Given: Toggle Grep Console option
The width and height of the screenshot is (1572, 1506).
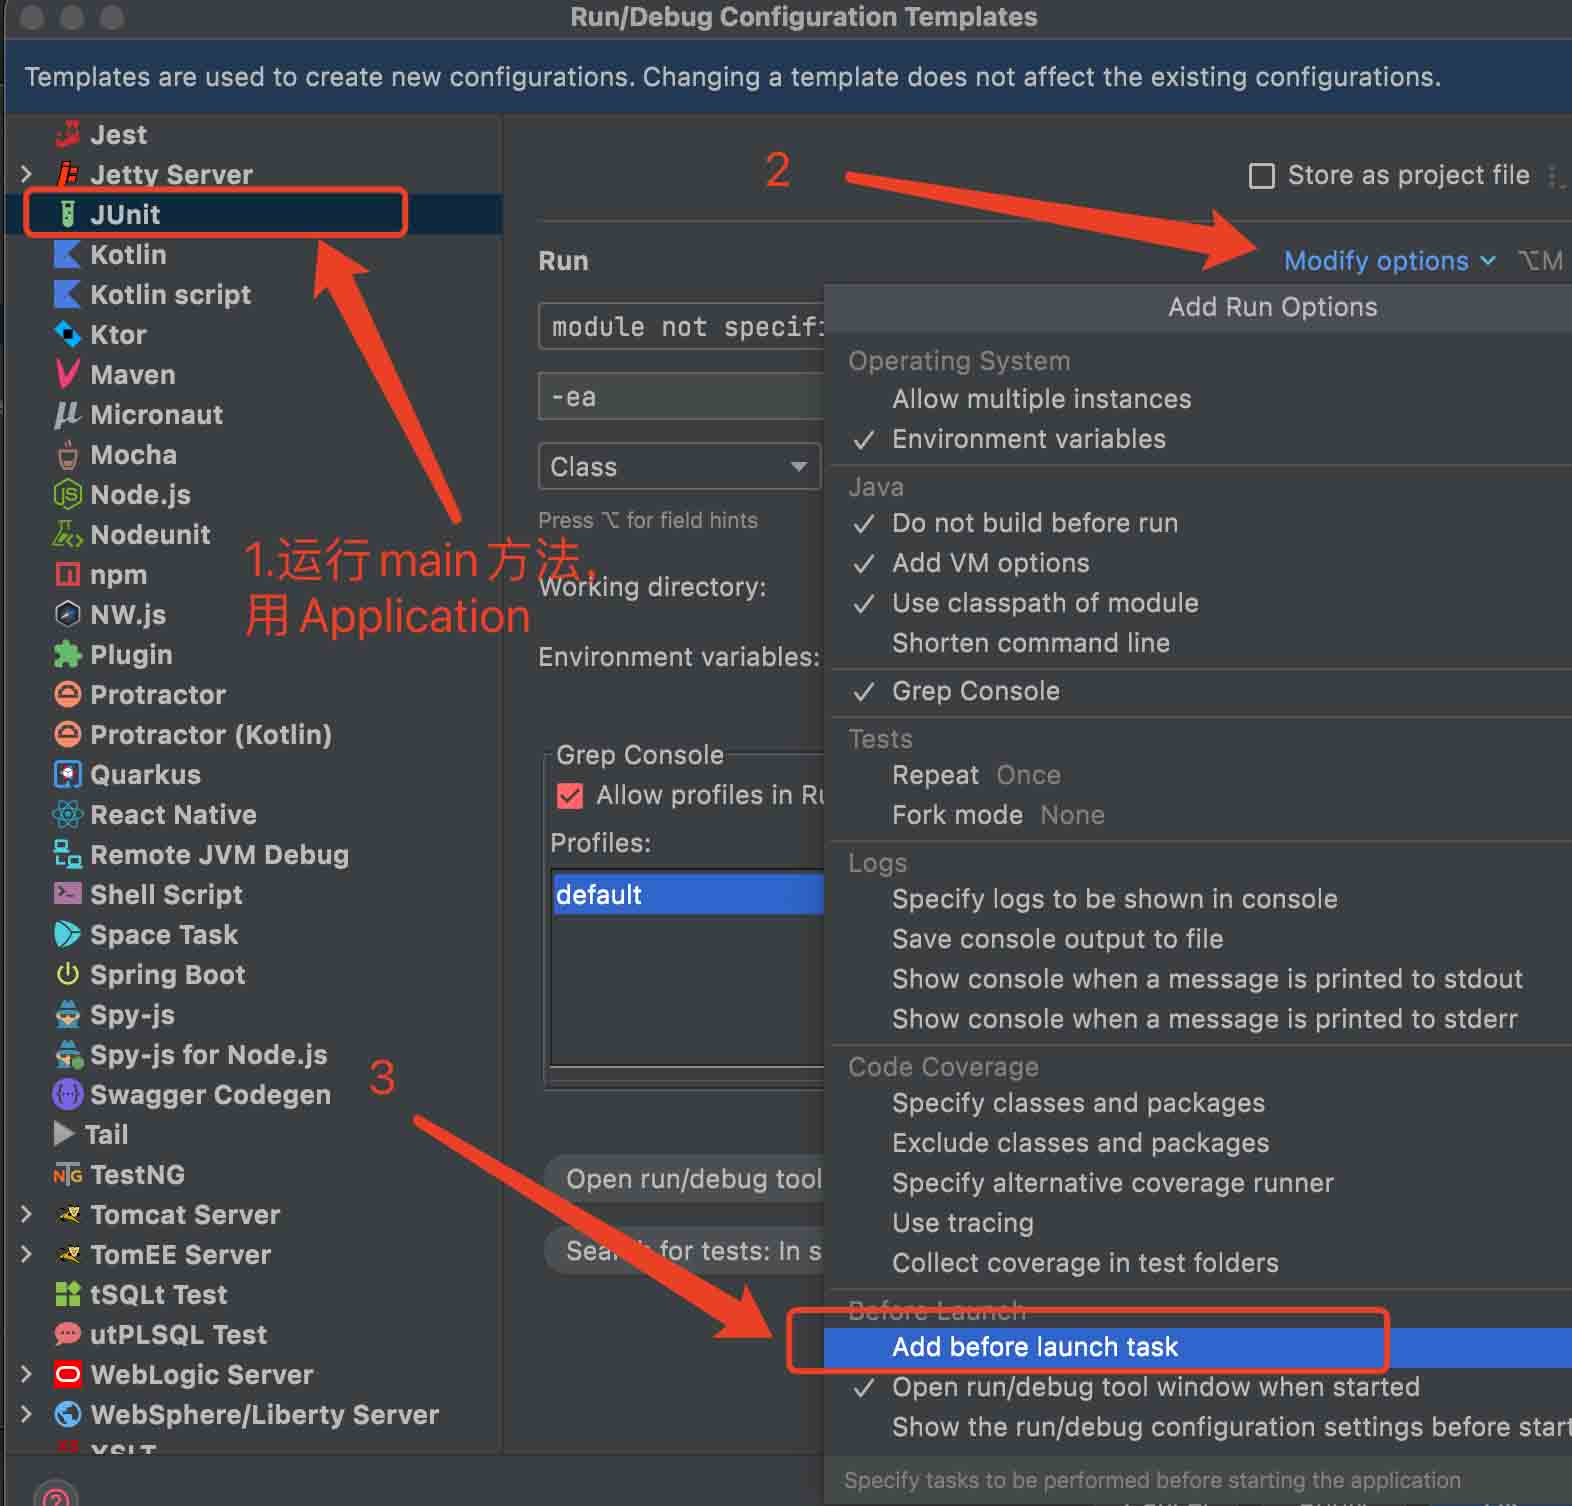Looking at the screenshot, I should coord(975,691).
